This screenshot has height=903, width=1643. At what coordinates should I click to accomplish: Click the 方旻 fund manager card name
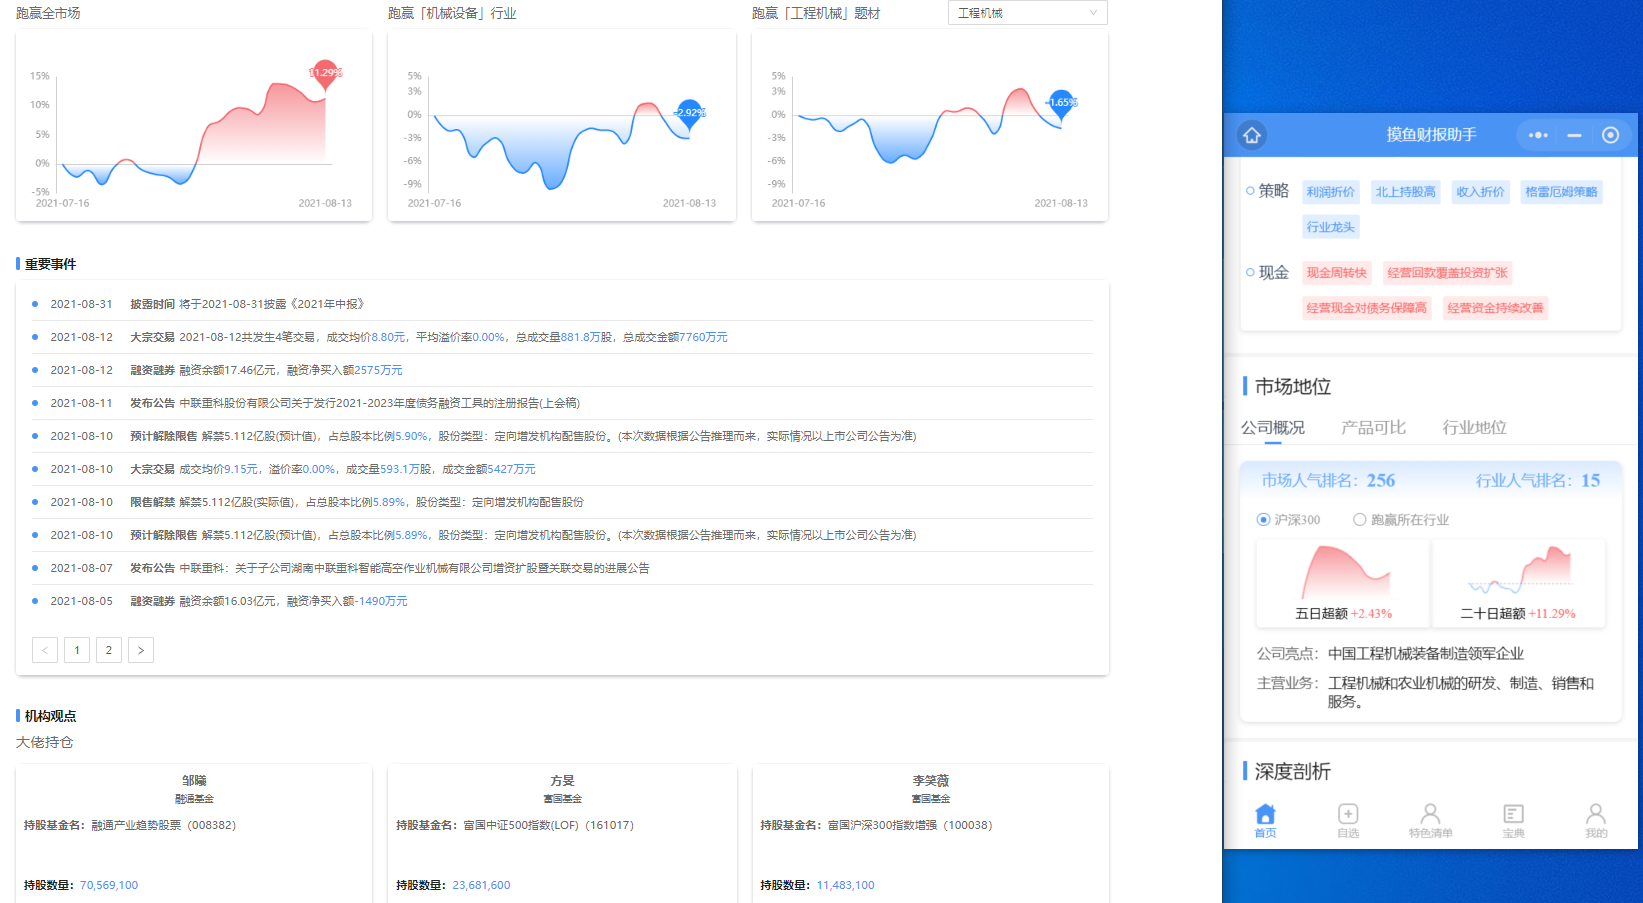coord(562,781)
